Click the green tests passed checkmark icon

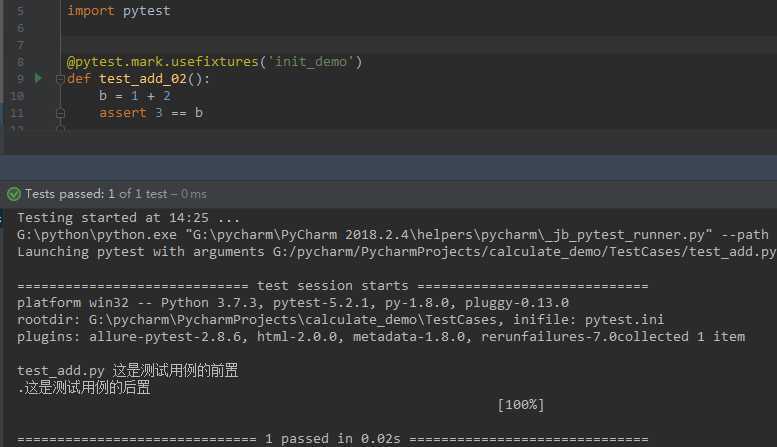[x=14, y=194]
